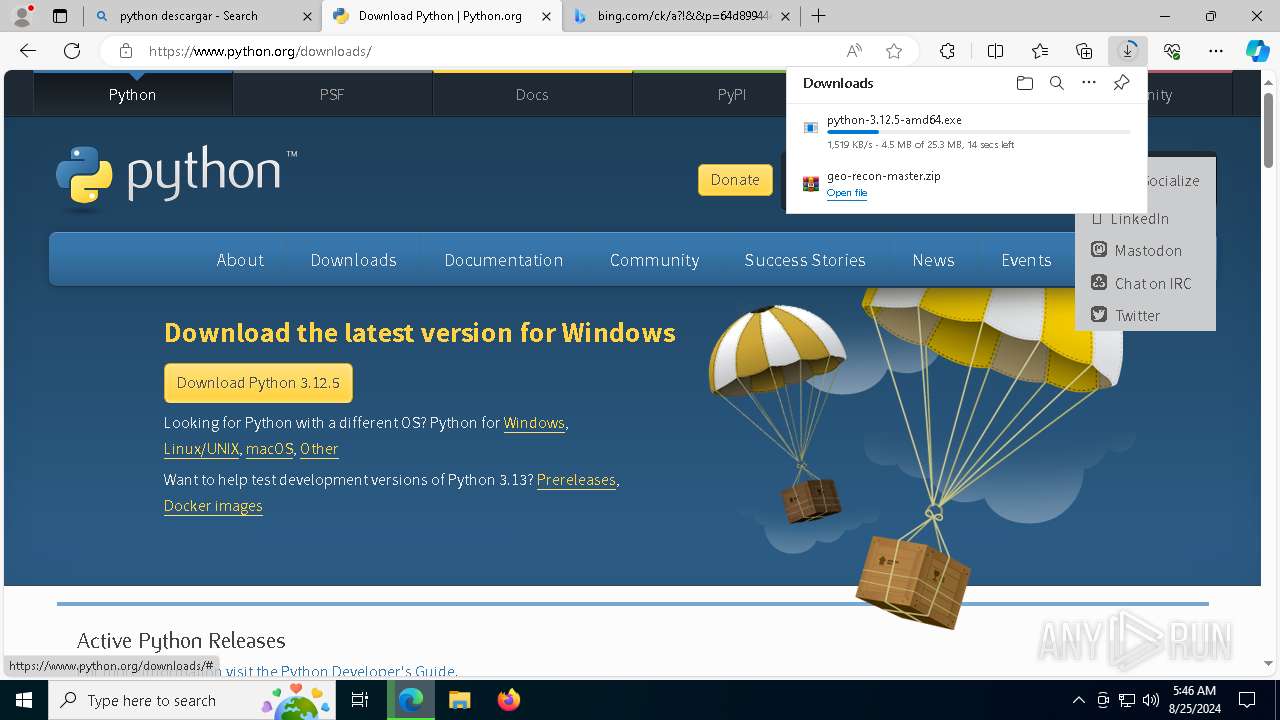Show hidden system tray icons chevron
1280x720 pixels.
pyautogui.click(x=1078, y=700)
